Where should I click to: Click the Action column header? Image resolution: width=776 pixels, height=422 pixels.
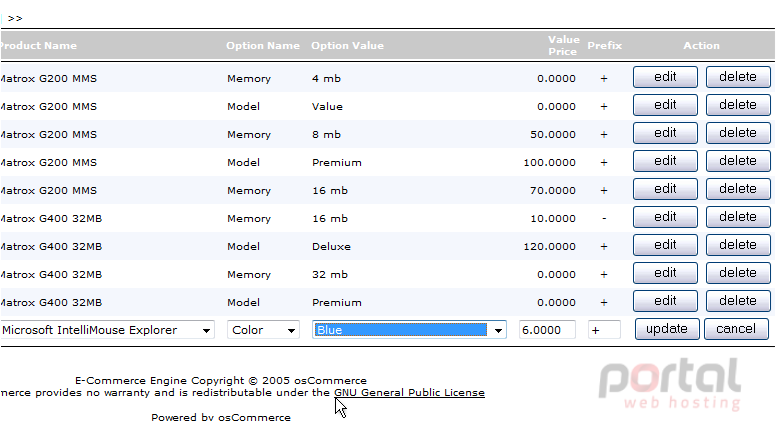[x=701, y=46]
